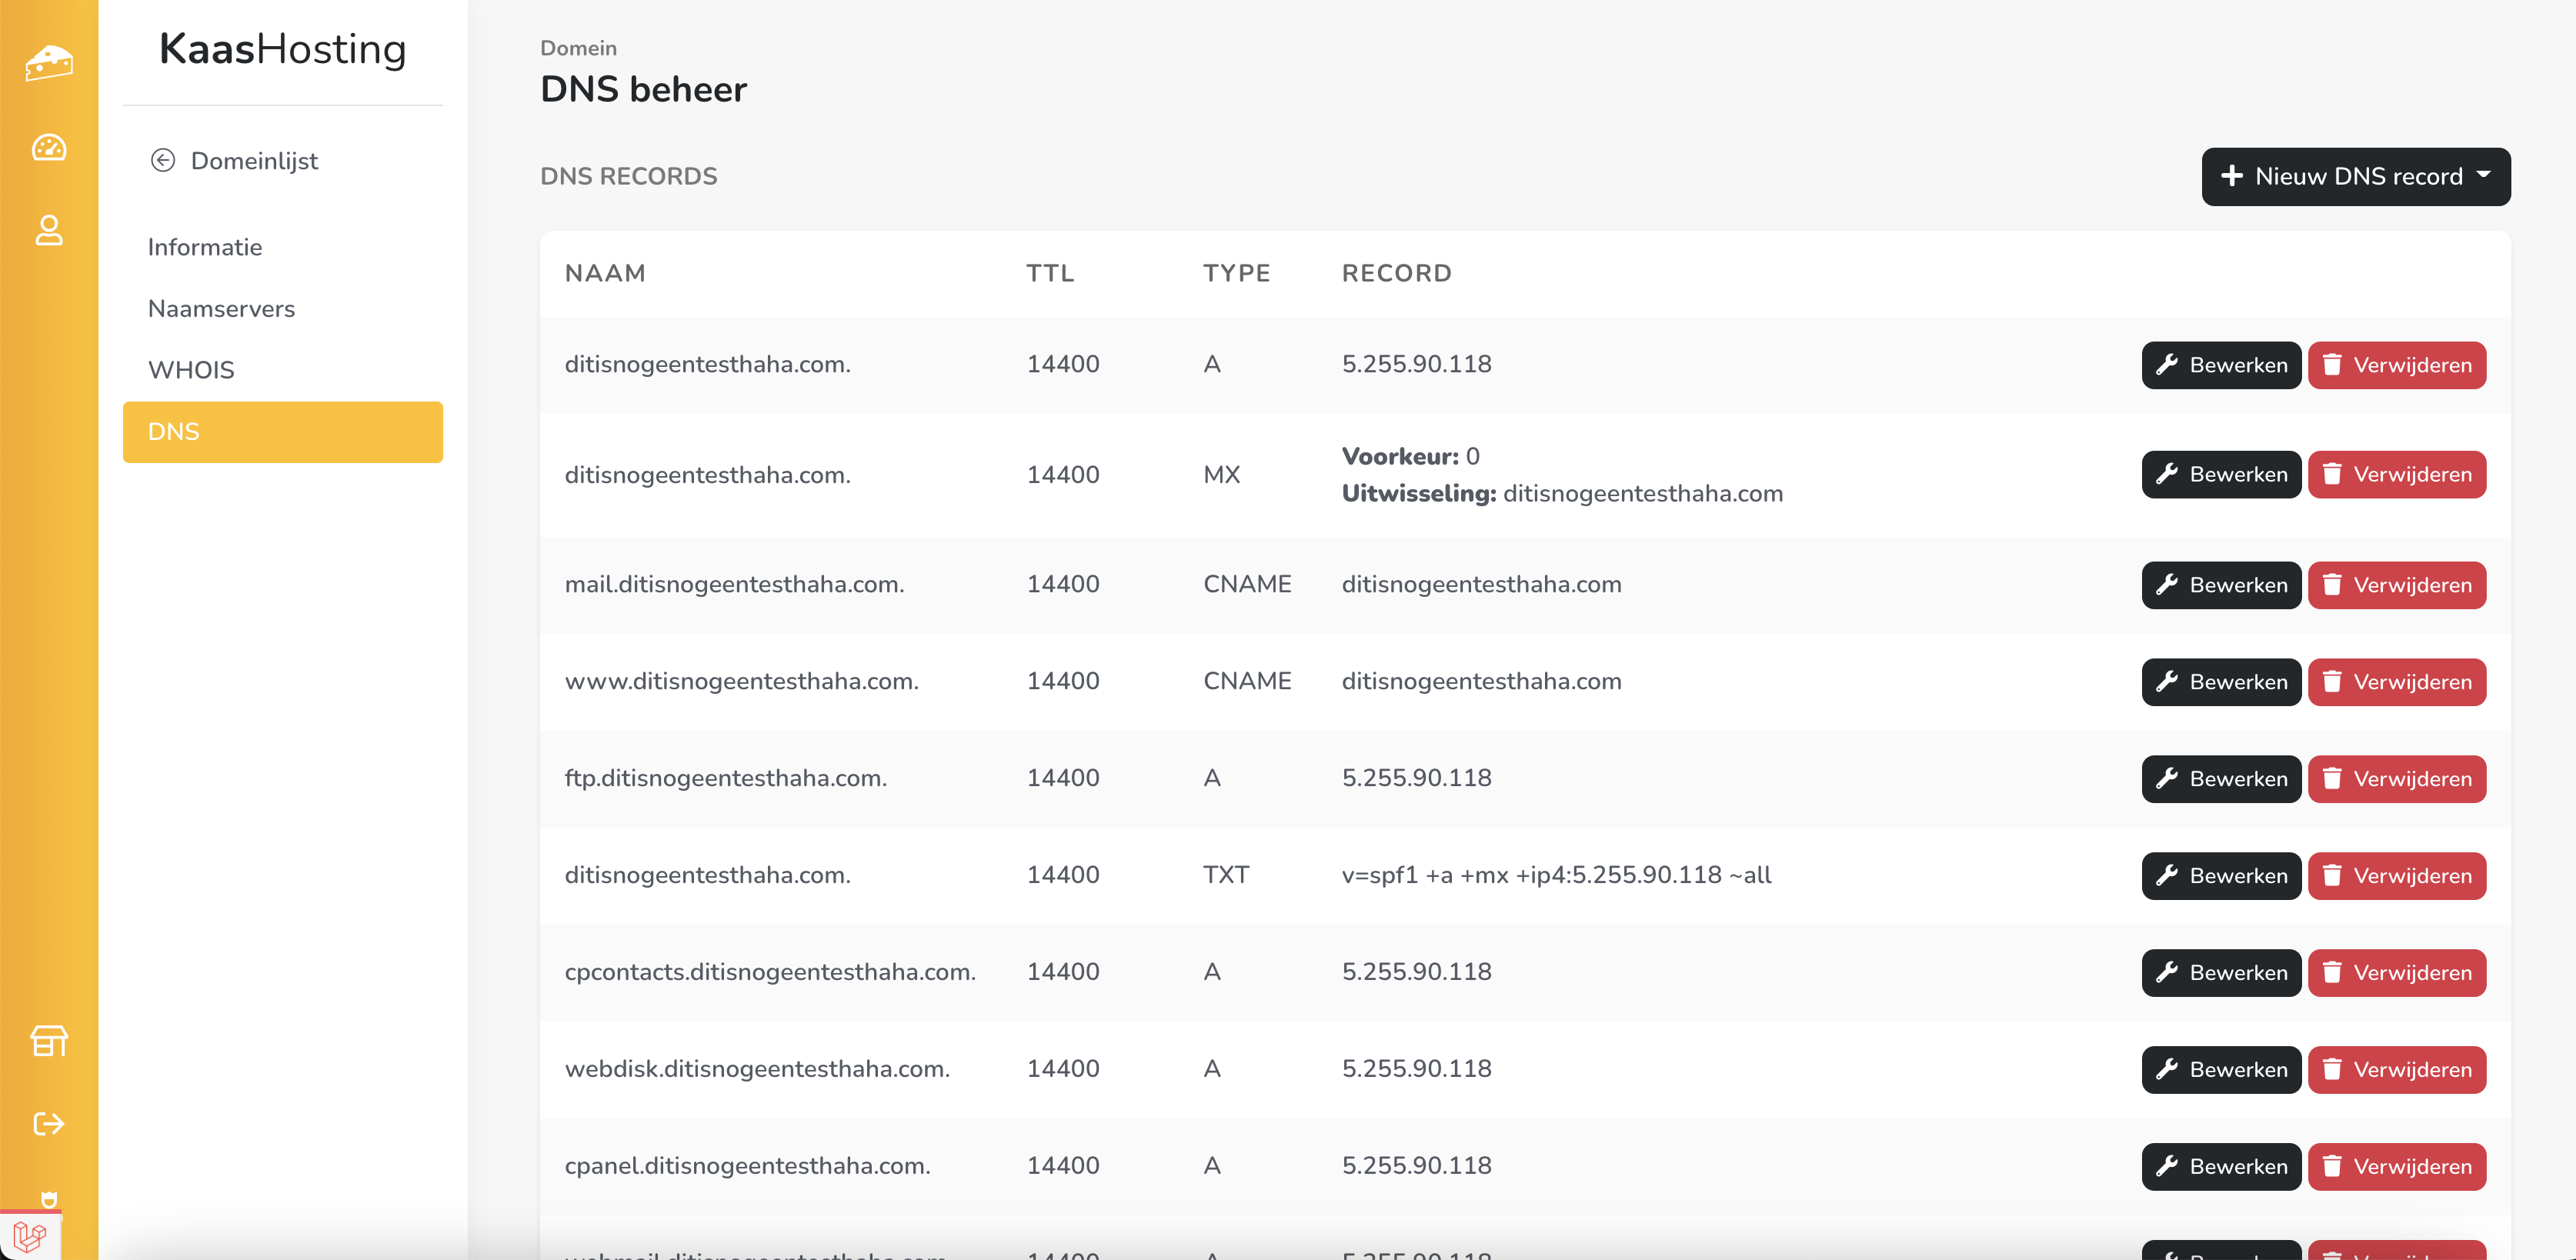This screenshot has height=1260, width=2576.
Task: Open the WHOIS menu item
Action: point(191,370)
